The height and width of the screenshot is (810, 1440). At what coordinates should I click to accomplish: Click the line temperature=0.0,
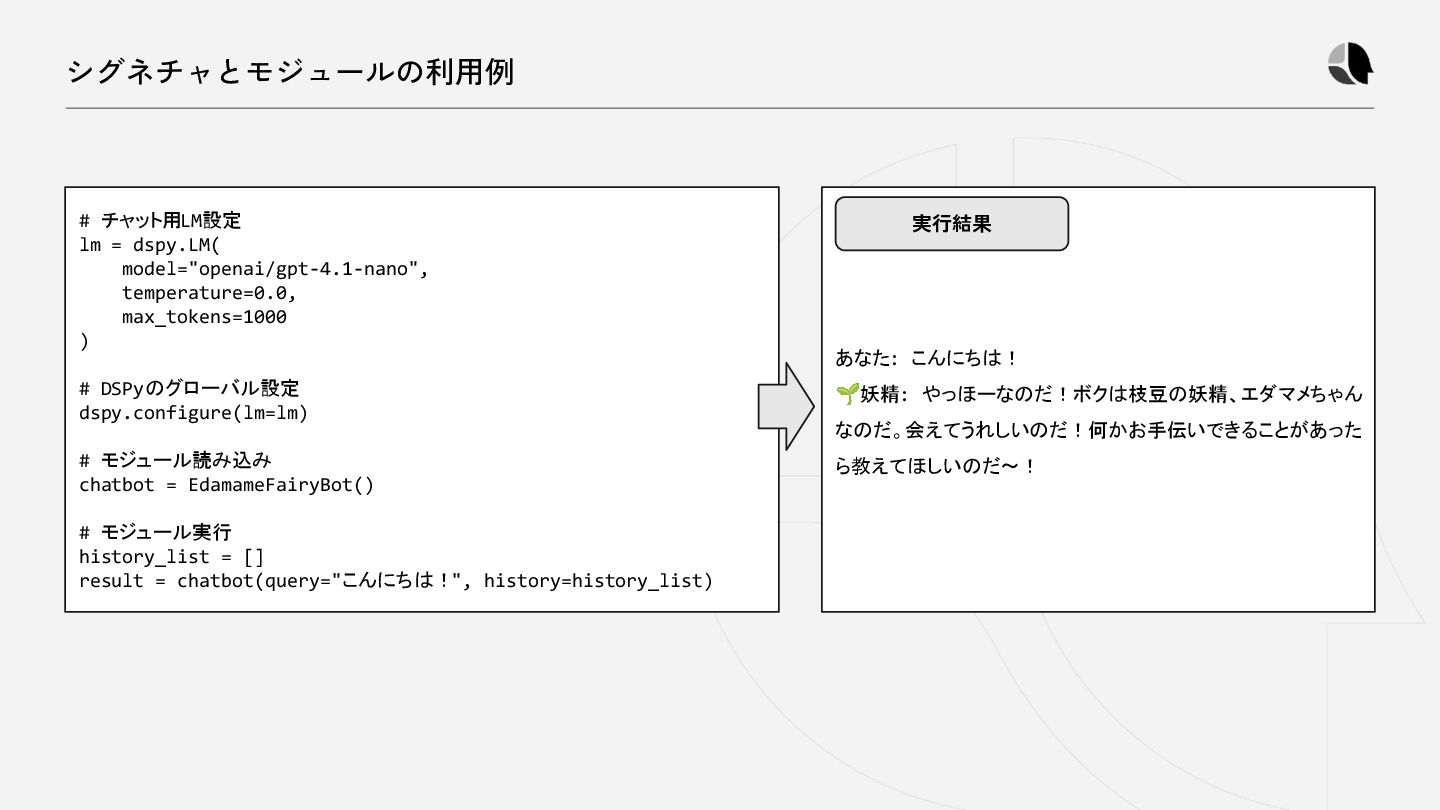(210, 293)
